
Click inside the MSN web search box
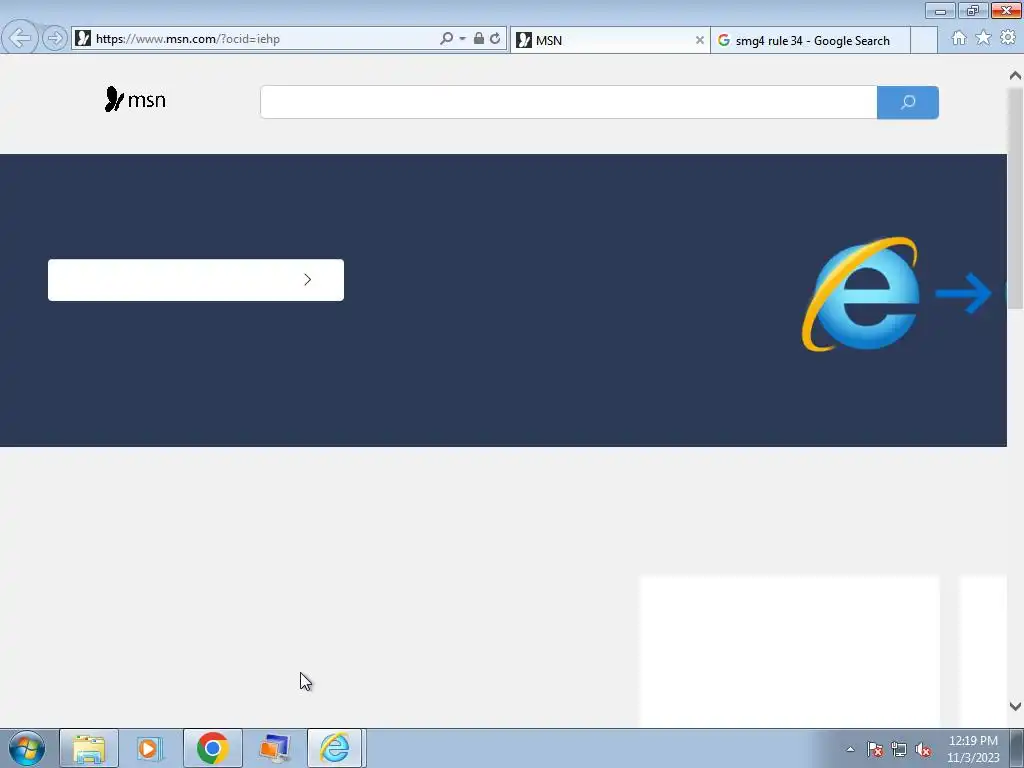click(x=568, y=102)
